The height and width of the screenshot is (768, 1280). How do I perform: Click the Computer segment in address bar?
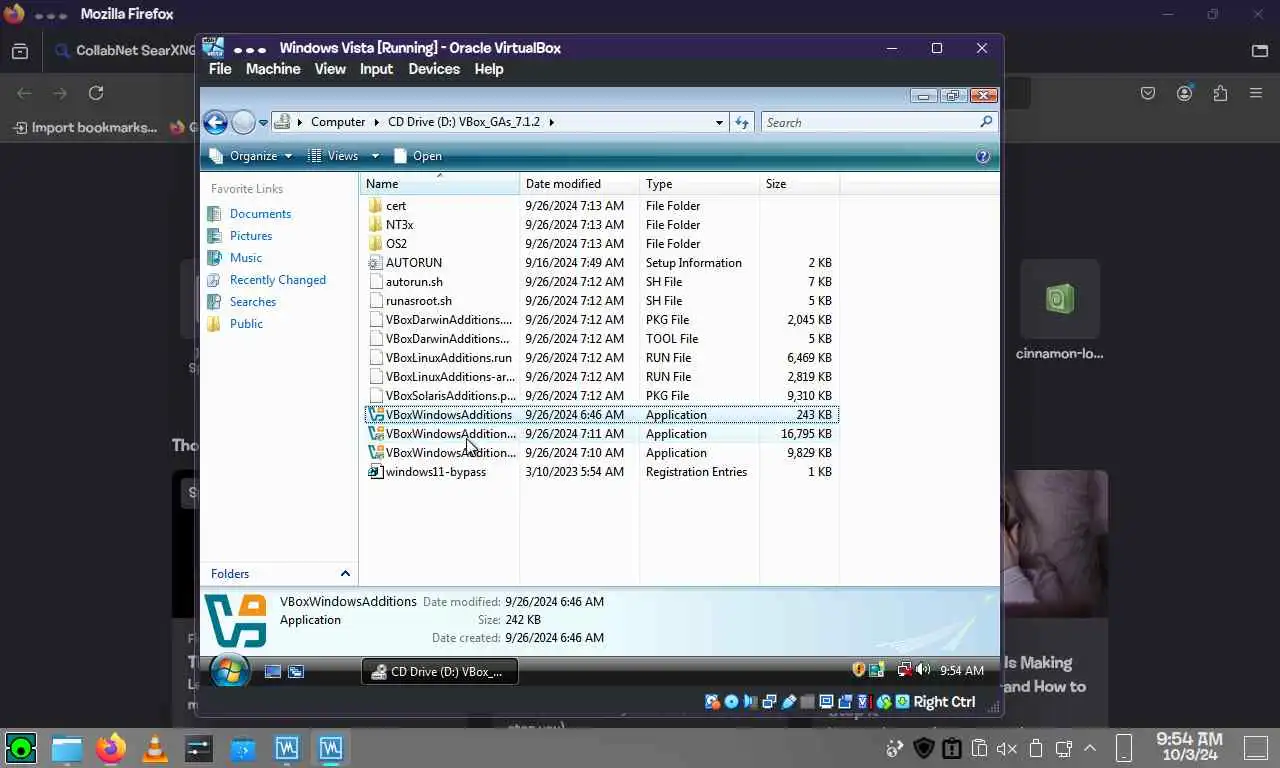click(338, 122)
